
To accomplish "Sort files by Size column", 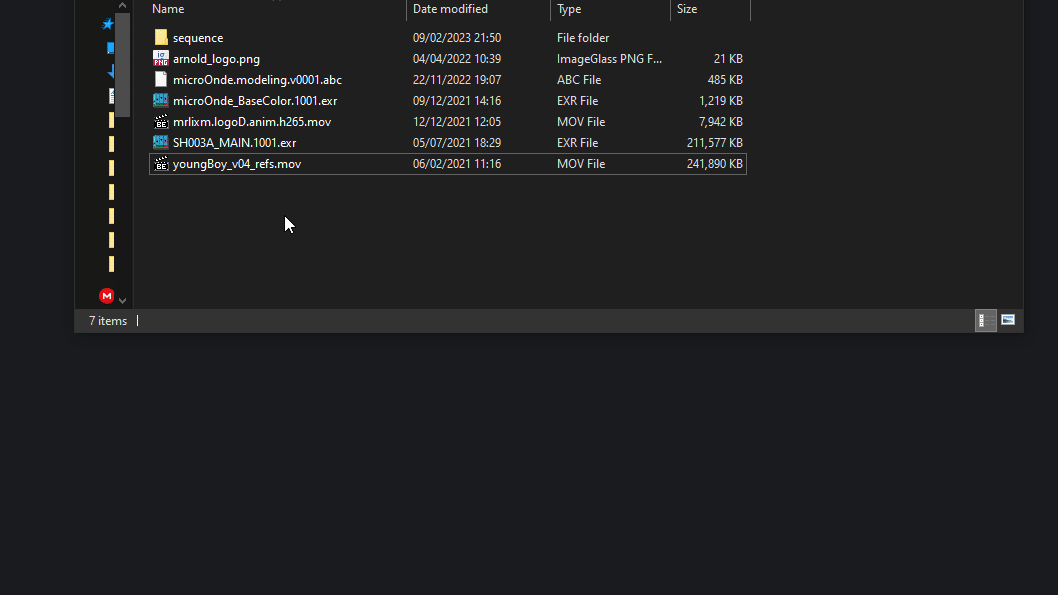I will 687,9.
